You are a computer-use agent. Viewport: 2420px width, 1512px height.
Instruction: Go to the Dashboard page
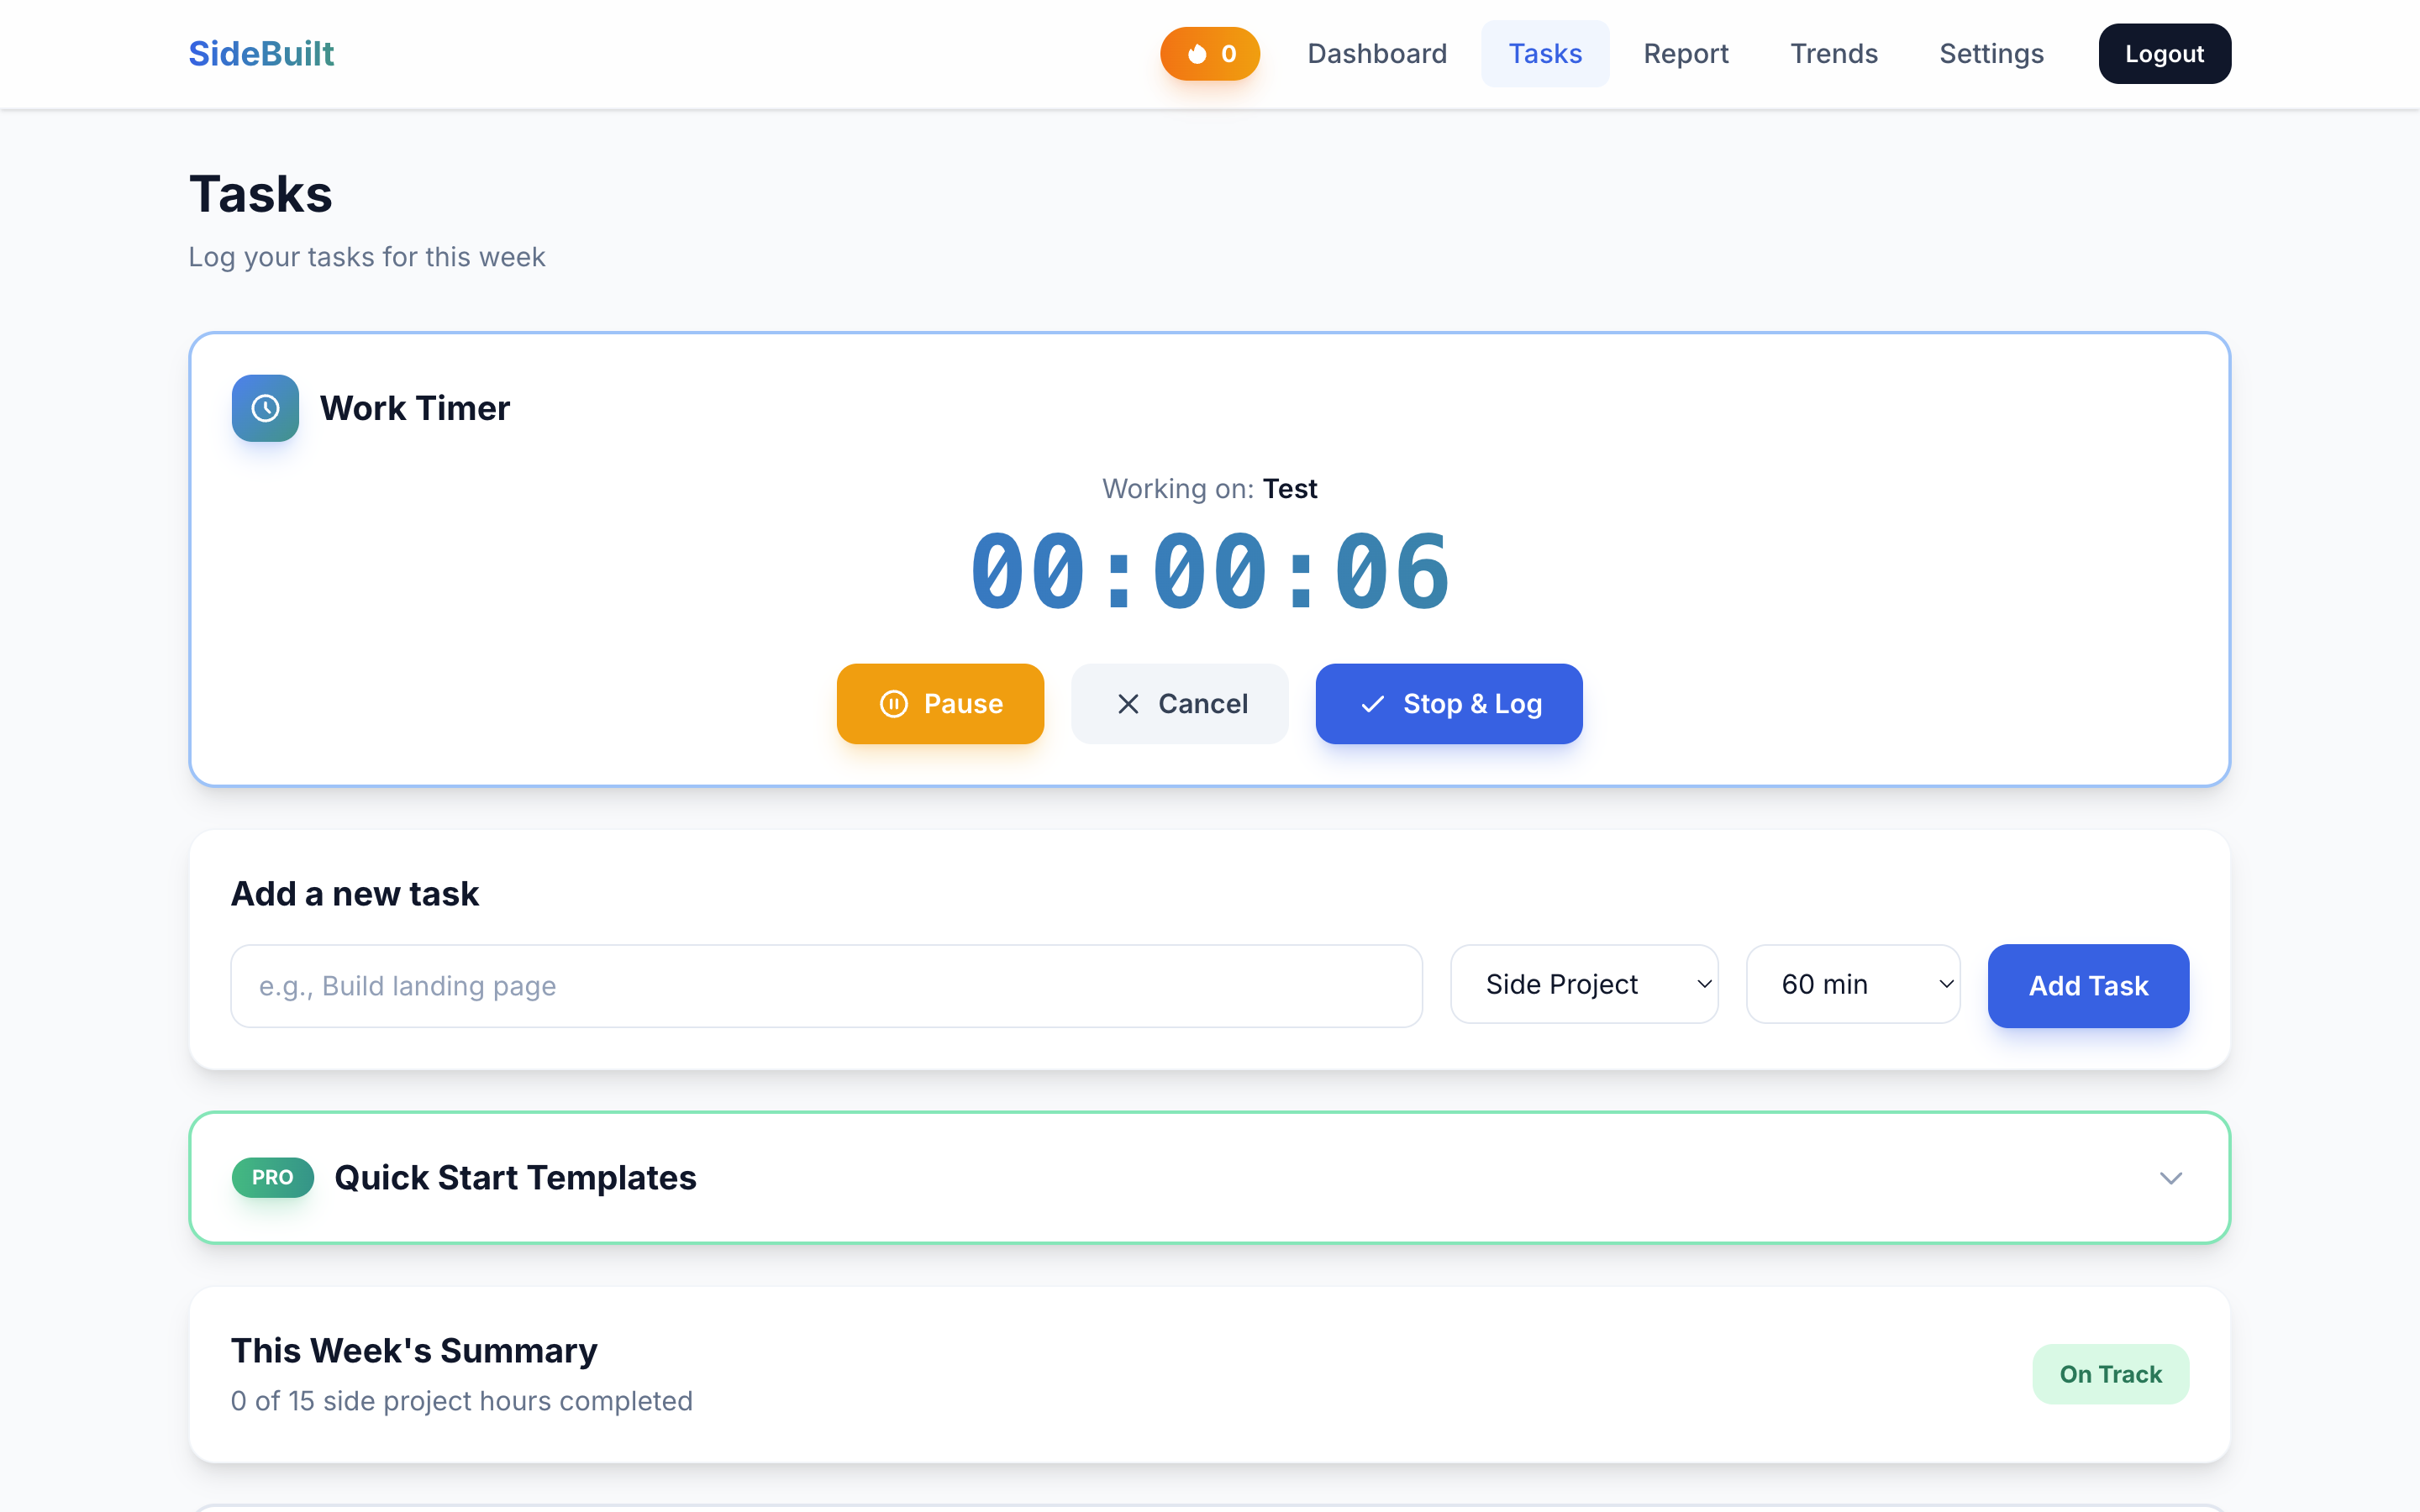(x=1376, y=54)
